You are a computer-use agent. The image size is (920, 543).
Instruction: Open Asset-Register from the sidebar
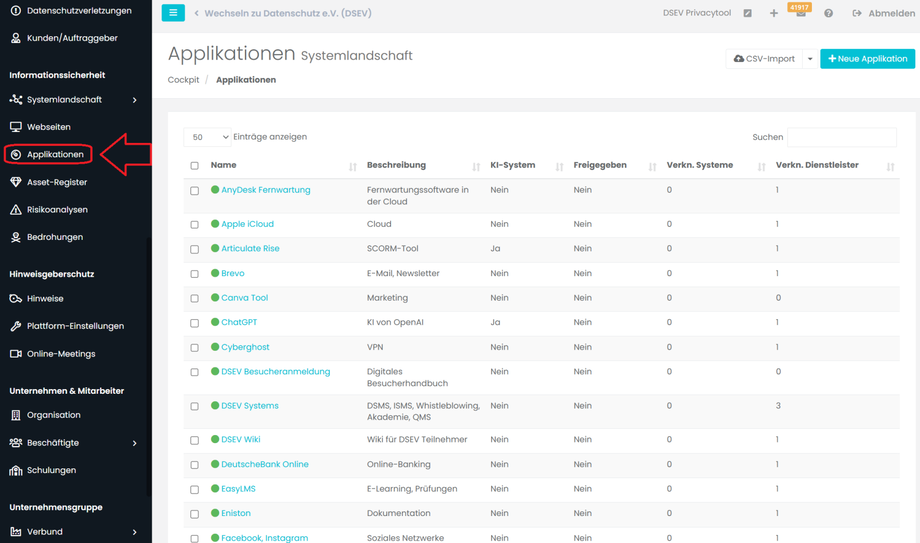coord(56,182)
